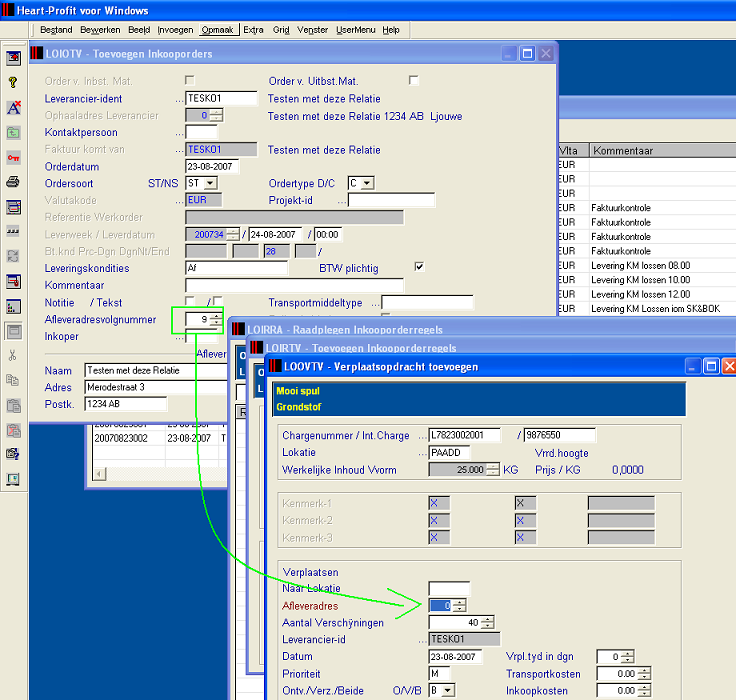Open the Bestand menu

tap(56, 30)
